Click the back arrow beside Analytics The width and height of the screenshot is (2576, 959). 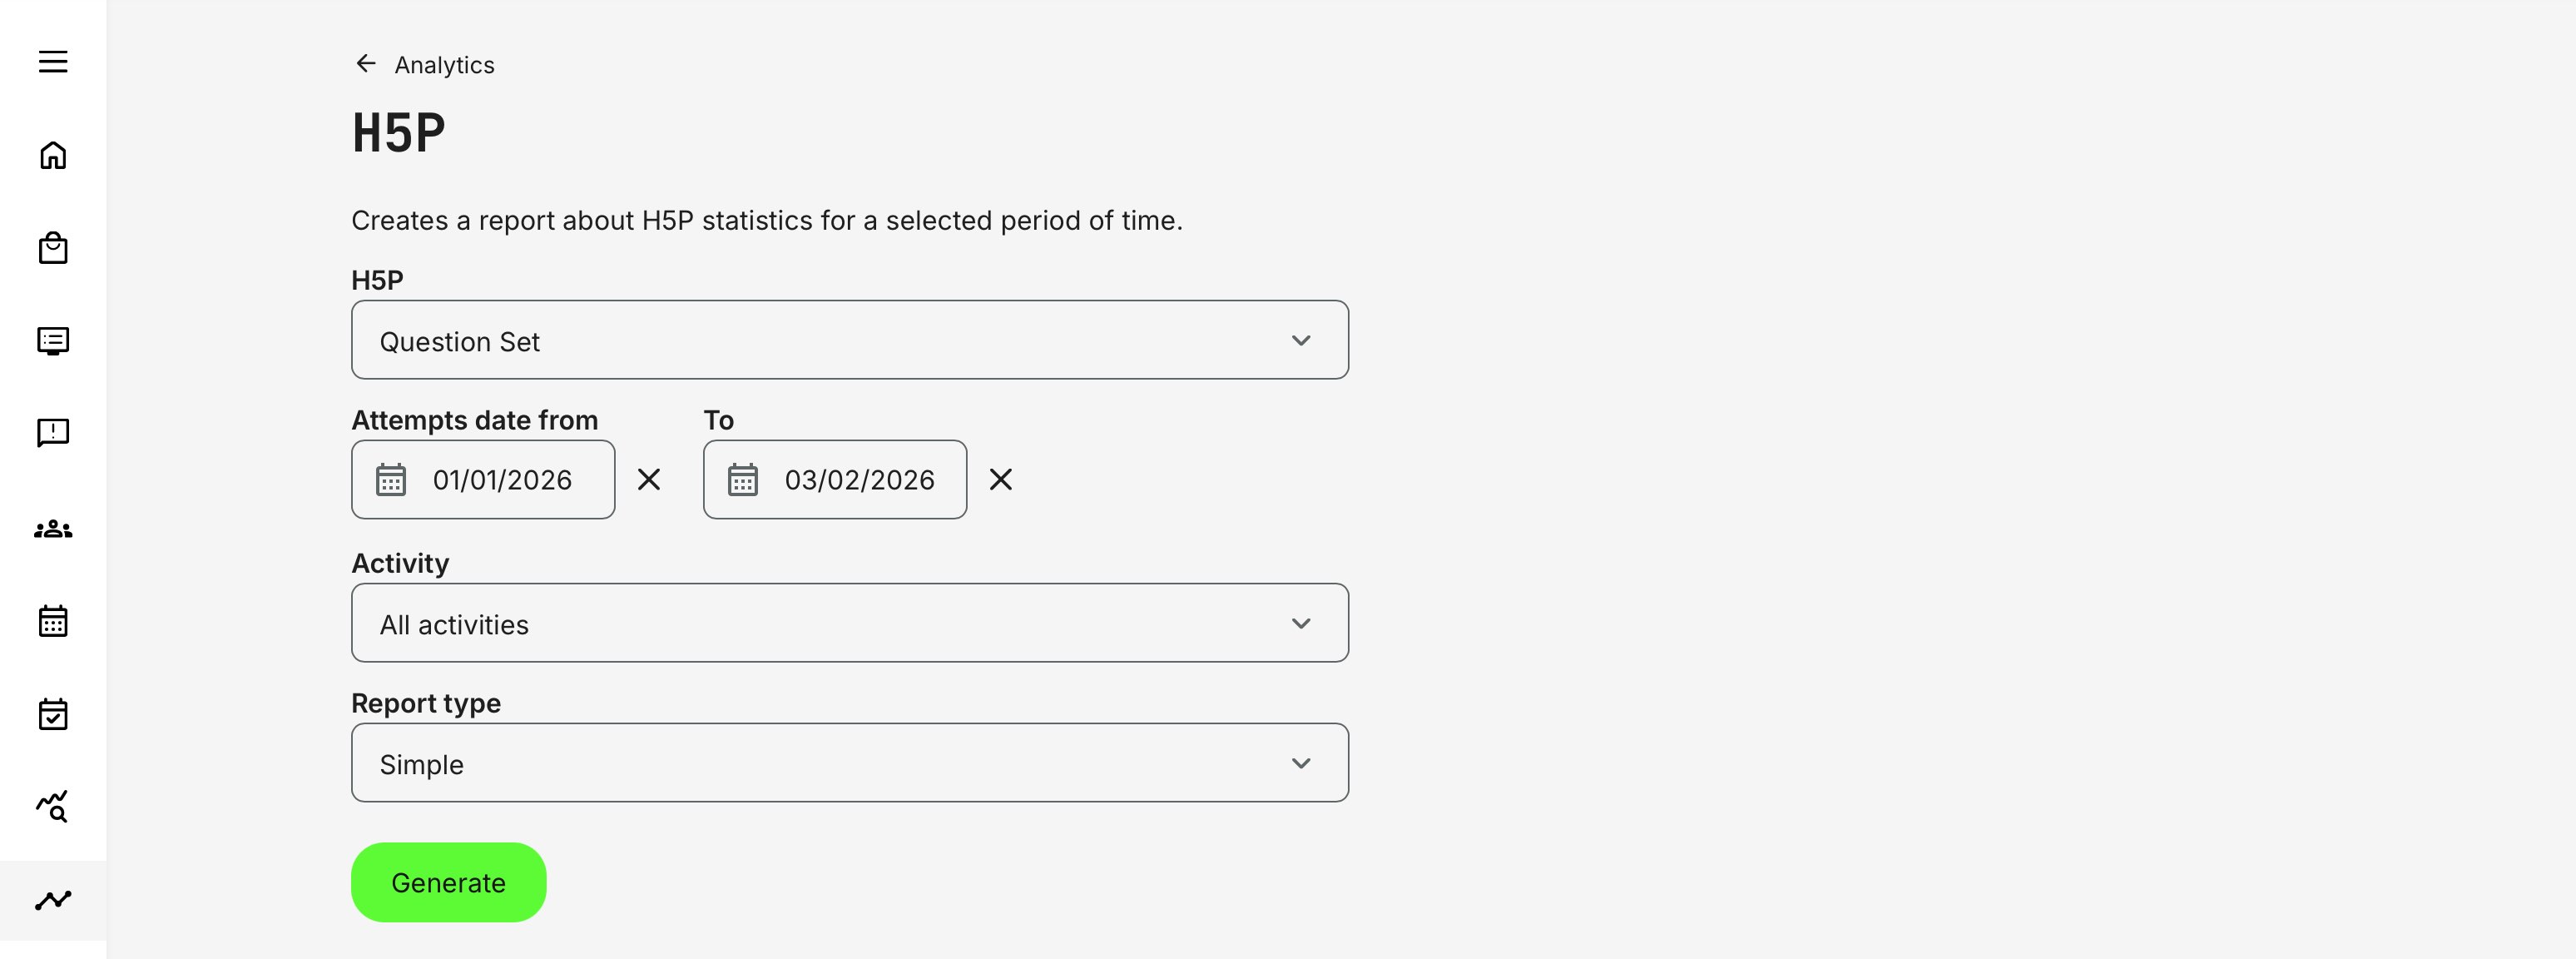(366, 64)
